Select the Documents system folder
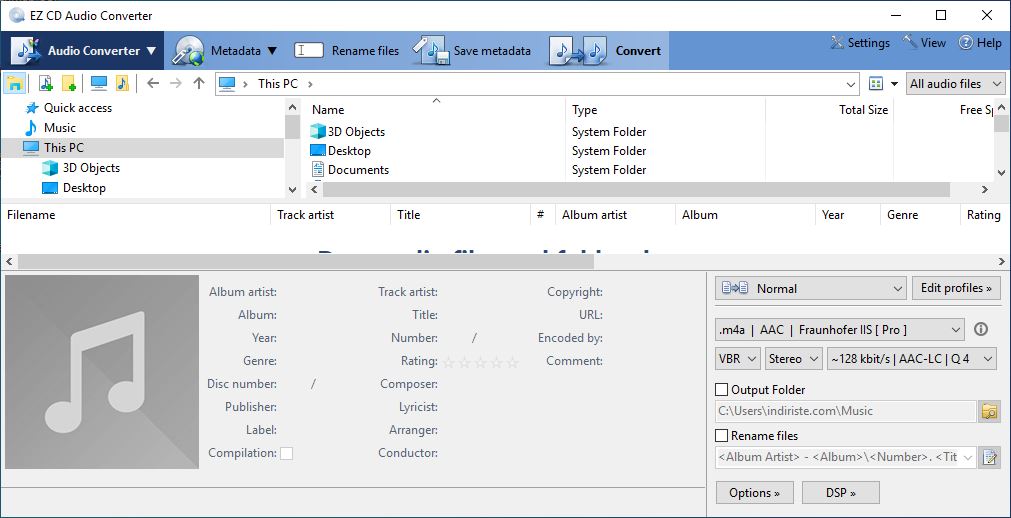This screenshot has width=1011, height=518. pos(358,170)
